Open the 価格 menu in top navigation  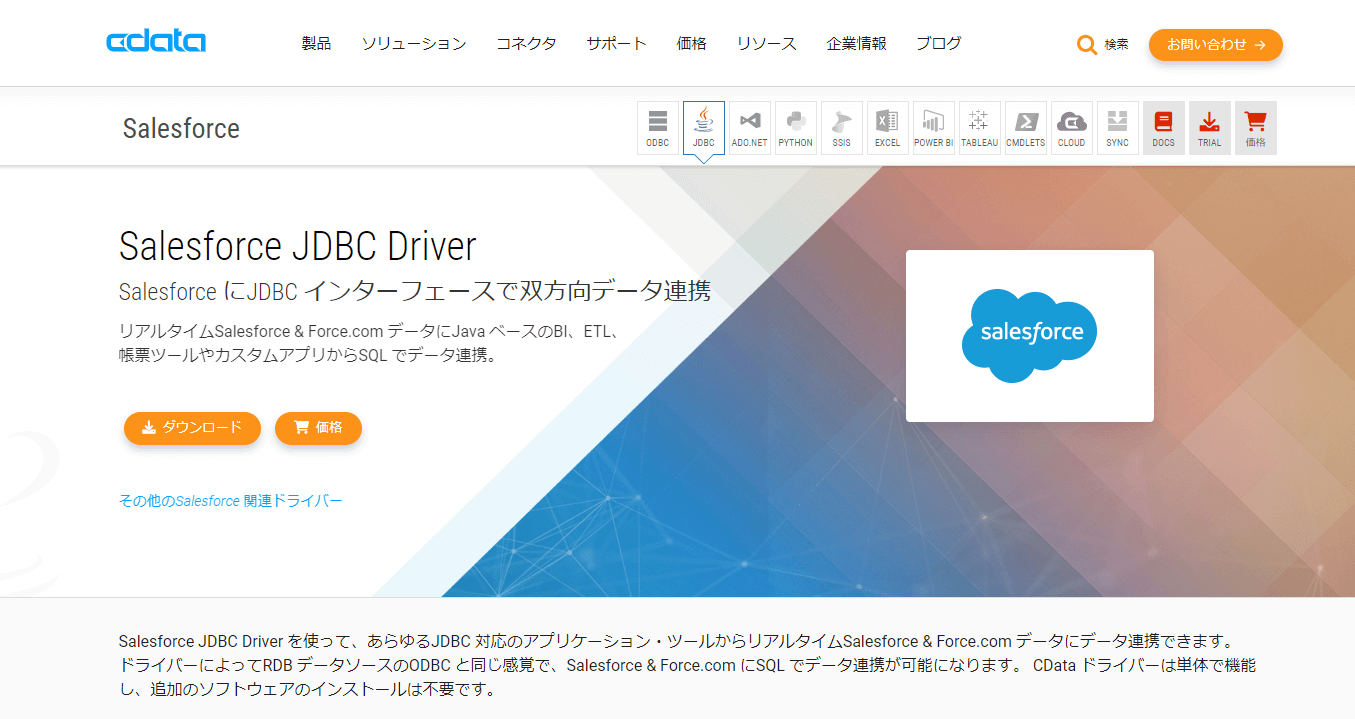coord(691,44)
